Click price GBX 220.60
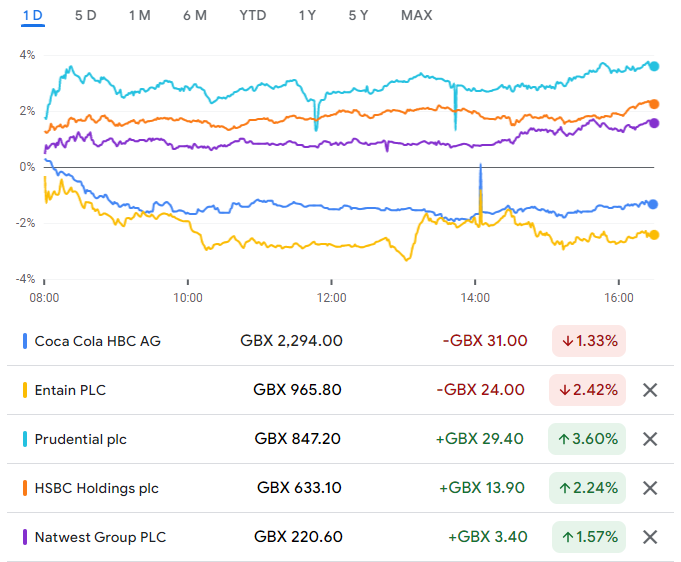681x562 pixels. (x=298, y=537)
